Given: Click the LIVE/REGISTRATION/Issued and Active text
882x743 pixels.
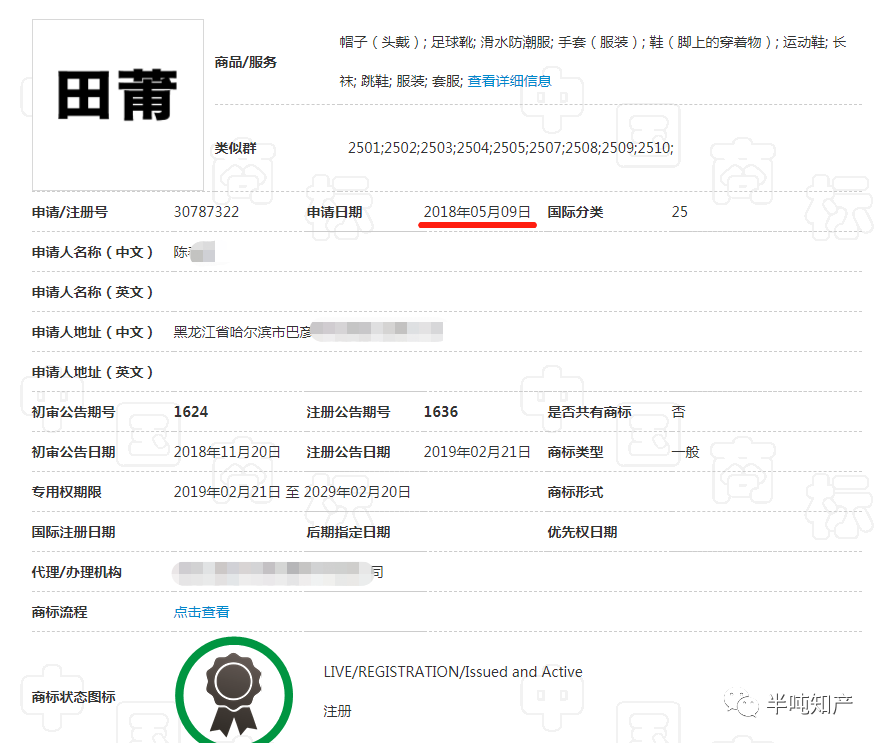Looking at the screenshot, I should point(452,672).
